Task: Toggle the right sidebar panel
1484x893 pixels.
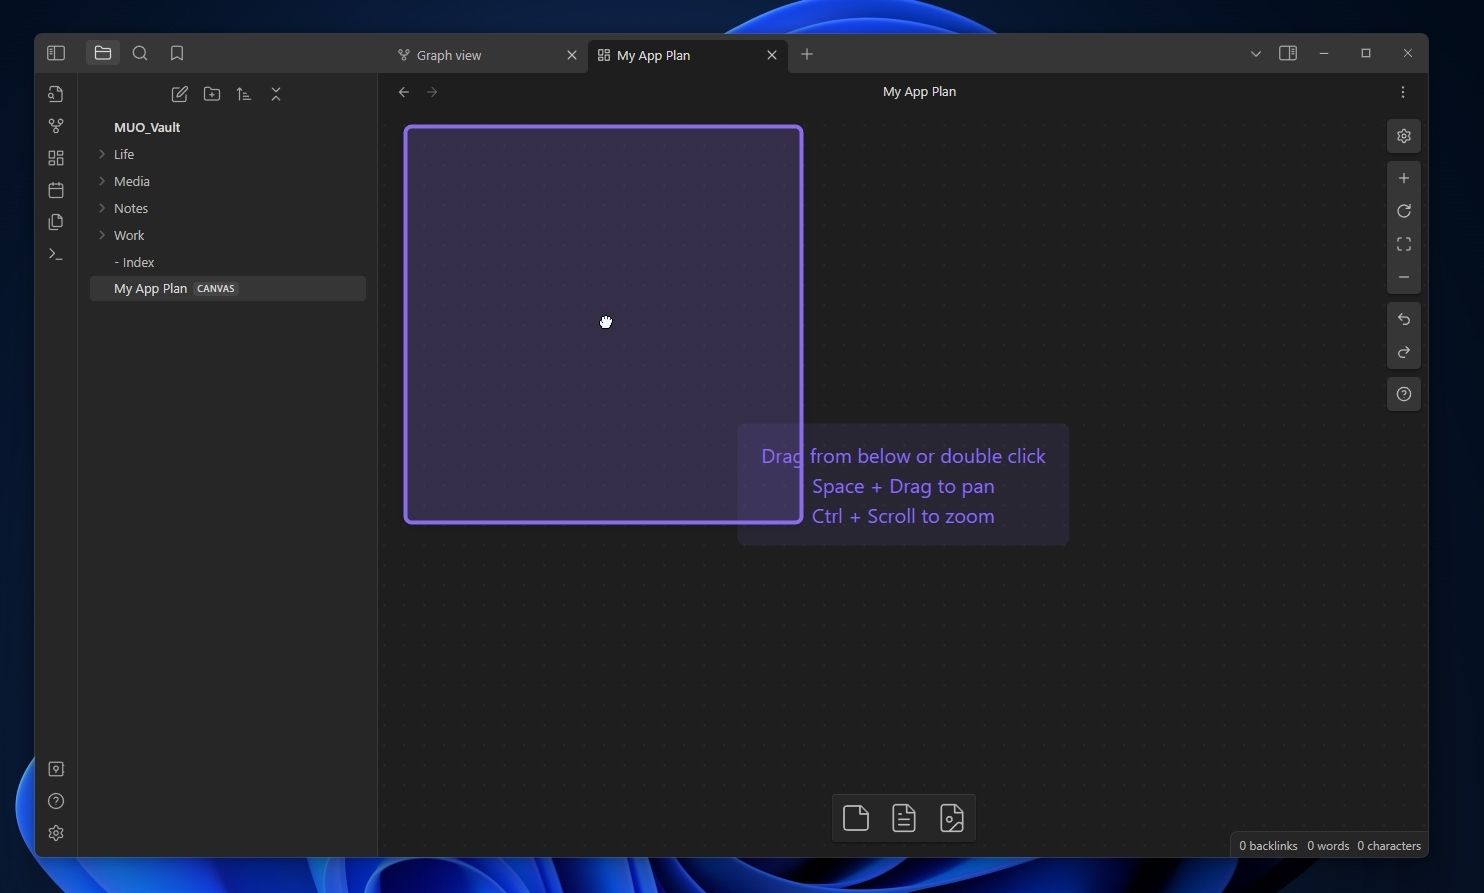Action: pyautogui.click(x=1287, y=52)
